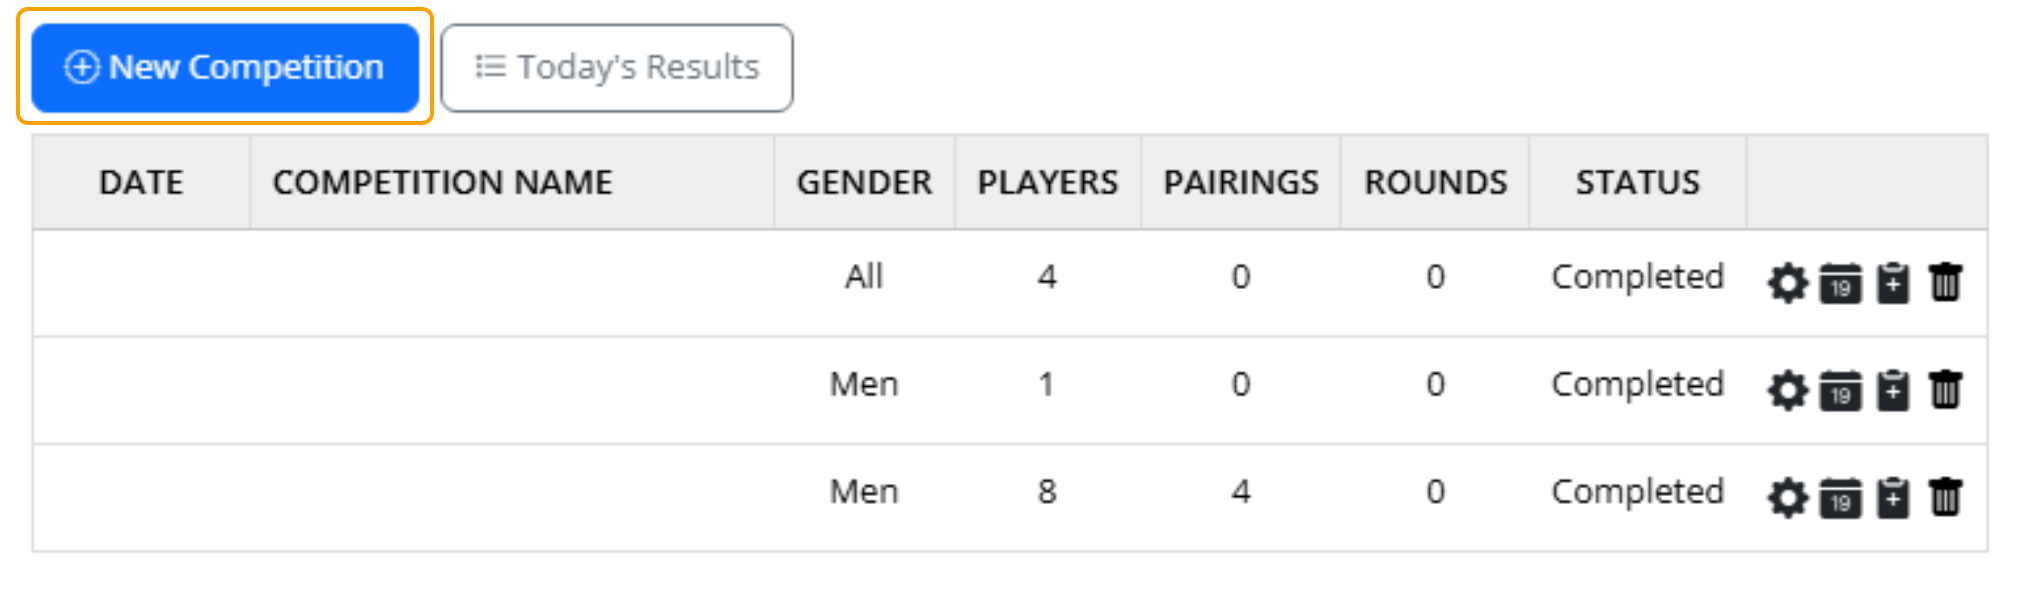Click the PLAYERS column header
The image size is (2023, 600).
pyautogui.click(x=1047, y=182)
